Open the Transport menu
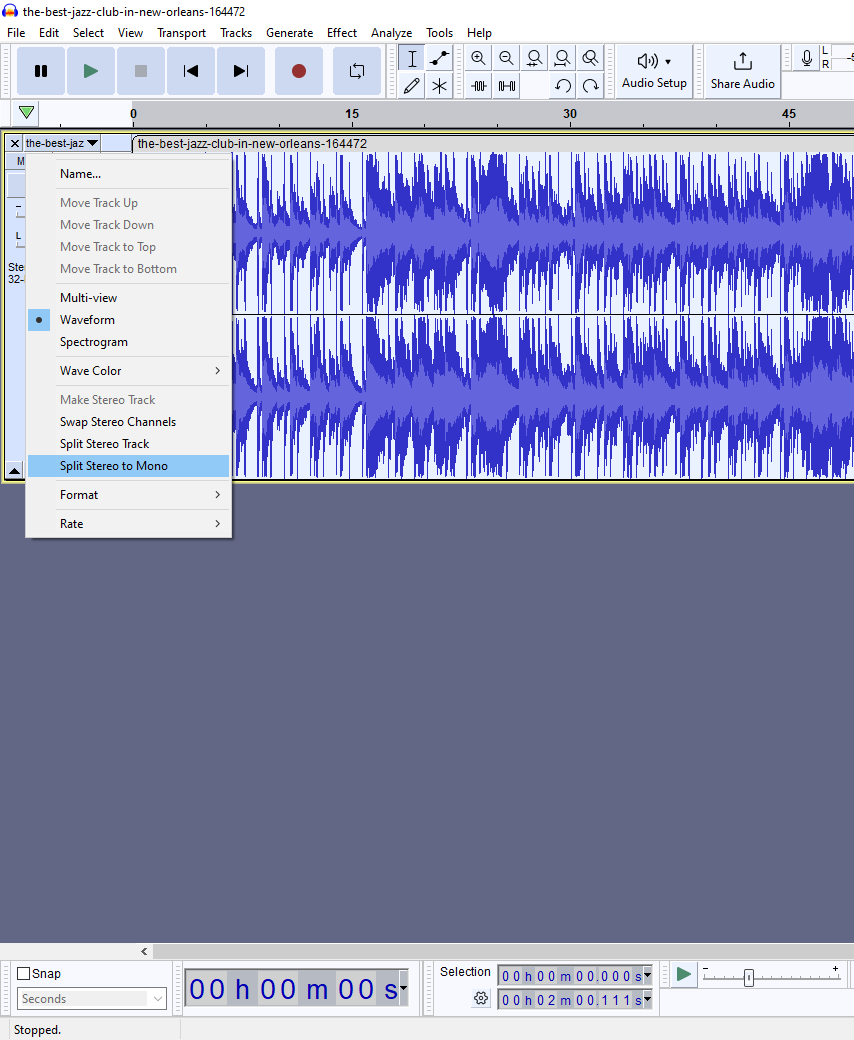 pos(181,32)
